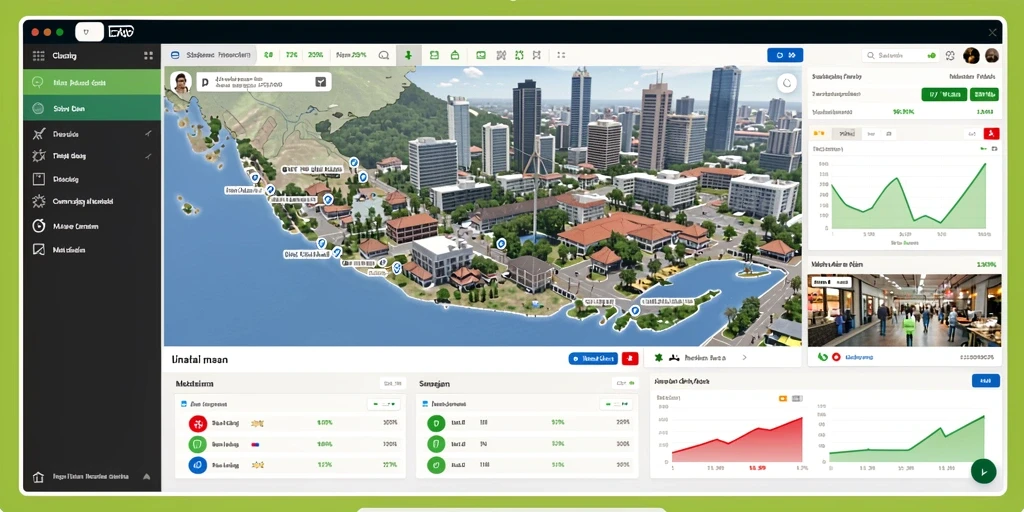
Task: Click the red square button below the map
Action: pos(630,358)
